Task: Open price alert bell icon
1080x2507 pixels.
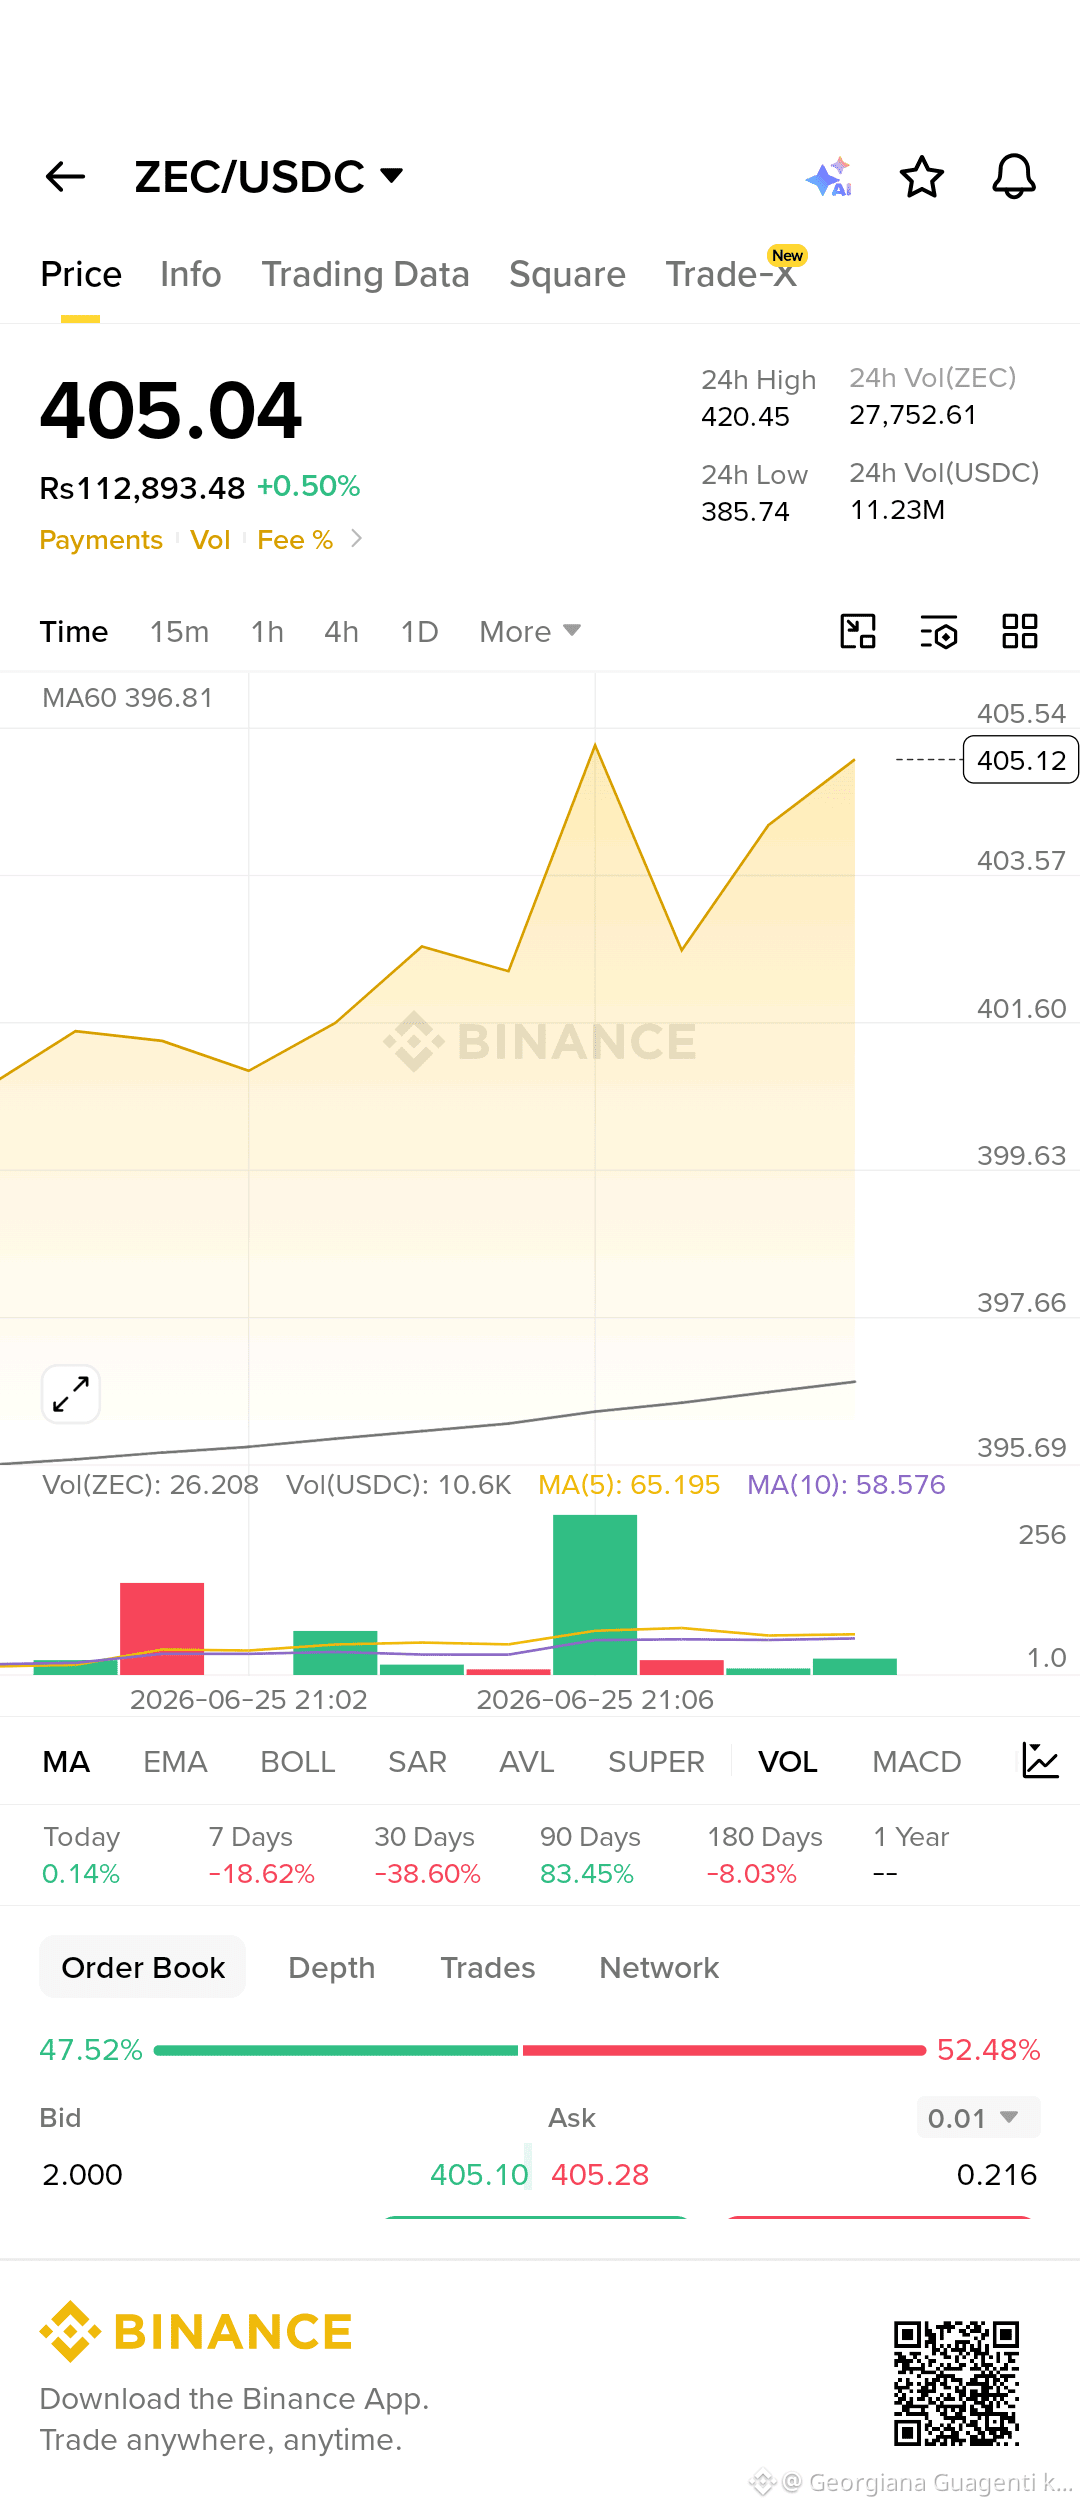Action: coord(1014,177)
